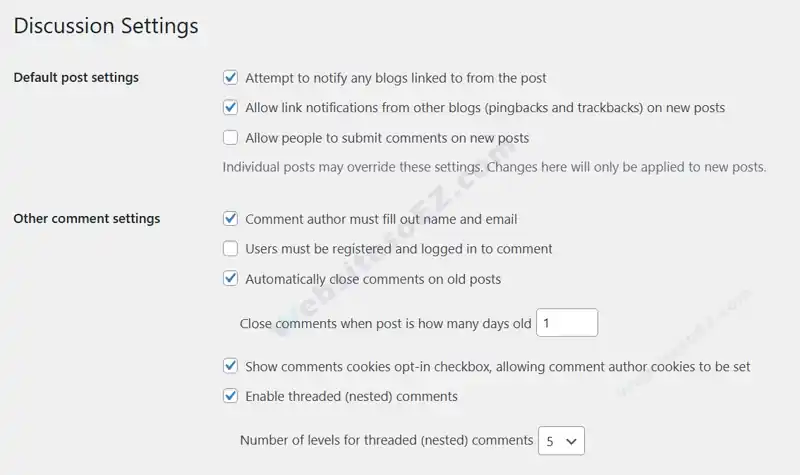Click the 'Discussion Settings' page heading
Screen dimensions: 800x475
pyautogui.click(x=106, y=26)
